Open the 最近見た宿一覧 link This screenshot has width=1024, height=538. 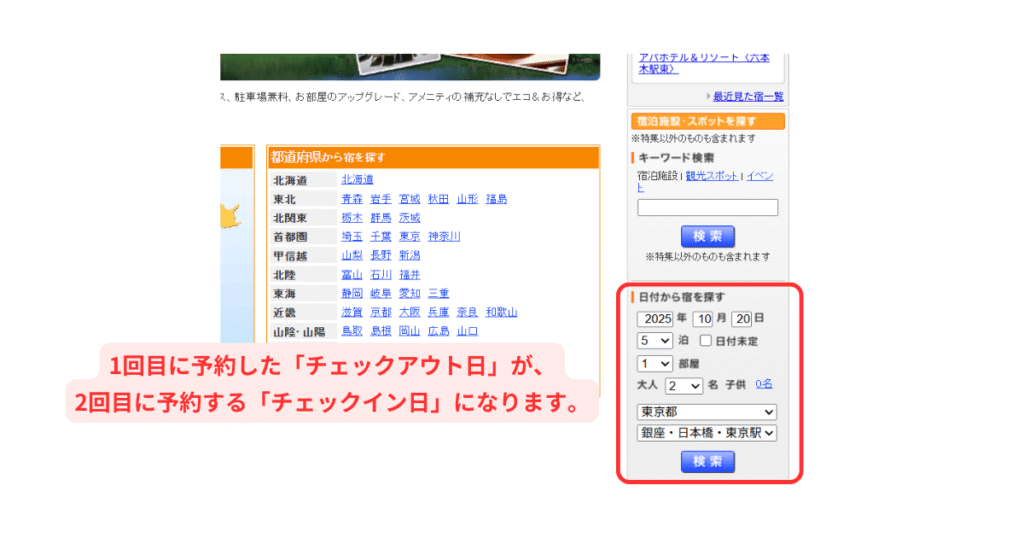(748, 96)
